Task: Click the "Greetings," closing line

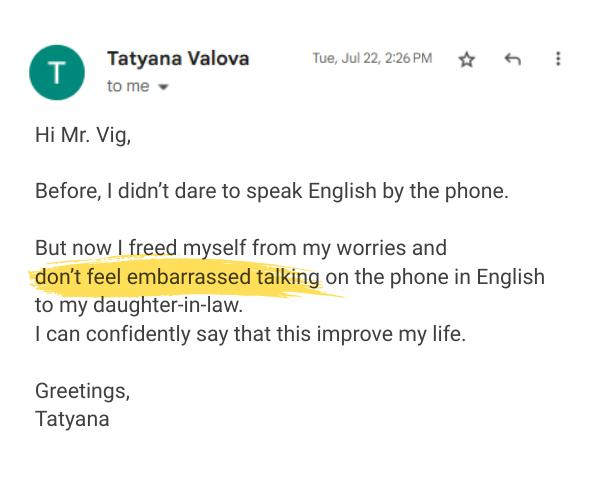Action: (82, 390)
